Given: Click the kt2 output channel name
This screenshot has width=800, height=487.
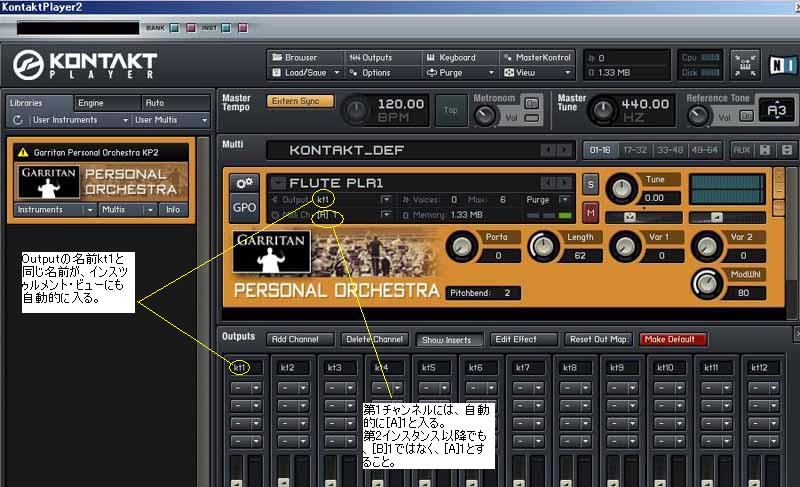Looking at the screenshot, I should [293, 368].
